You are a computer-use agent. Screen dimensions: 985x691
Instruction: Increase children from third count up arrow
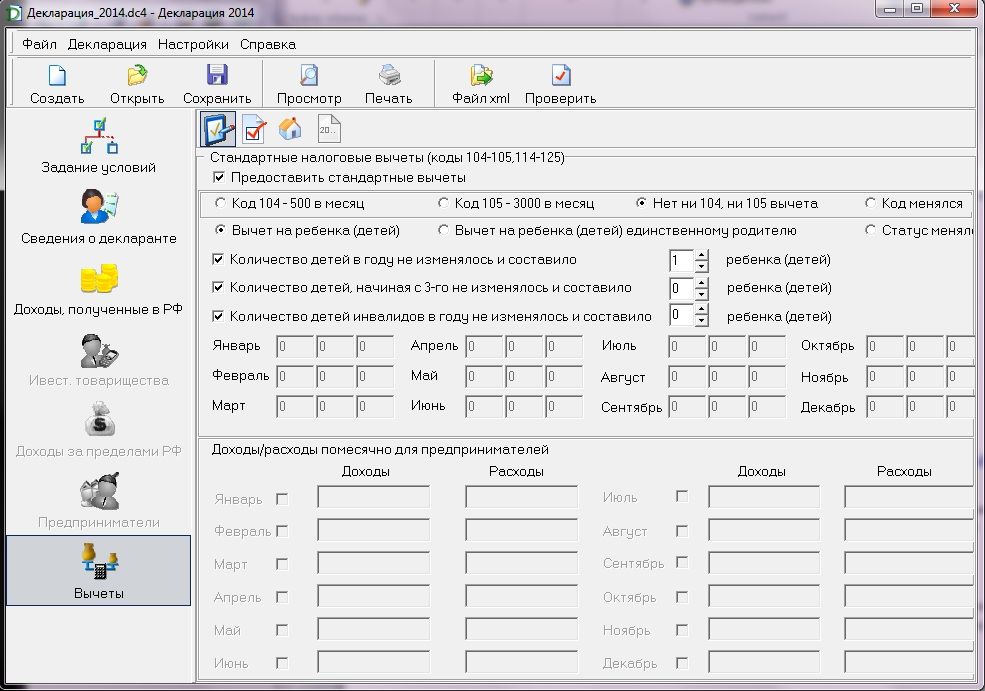pyautogui.click(x=702, y=282)
